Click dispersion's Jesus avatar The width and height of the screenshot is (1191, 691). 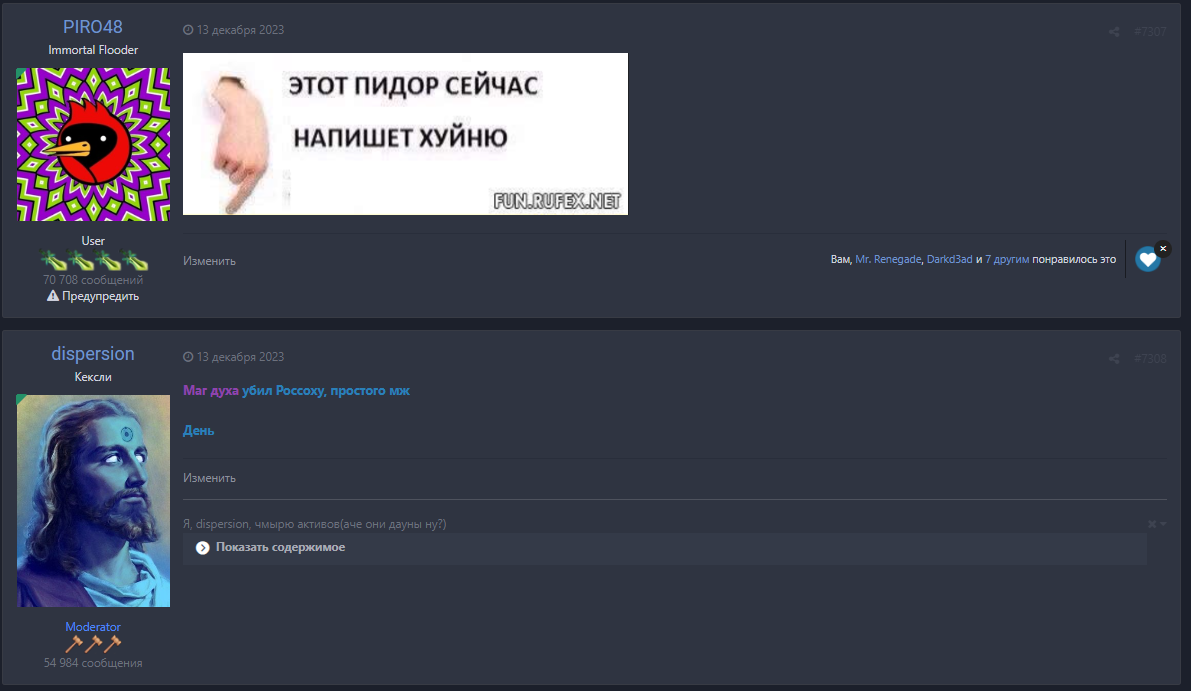click(93, 500)
